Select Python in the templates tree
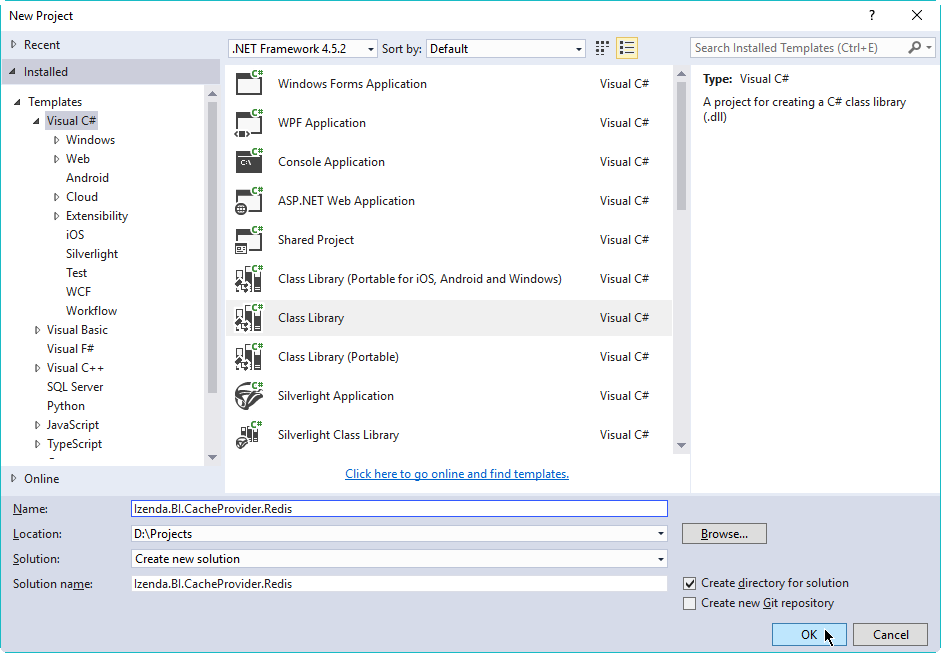This screenshot has width=941, height=653. [x=66, y=406]
